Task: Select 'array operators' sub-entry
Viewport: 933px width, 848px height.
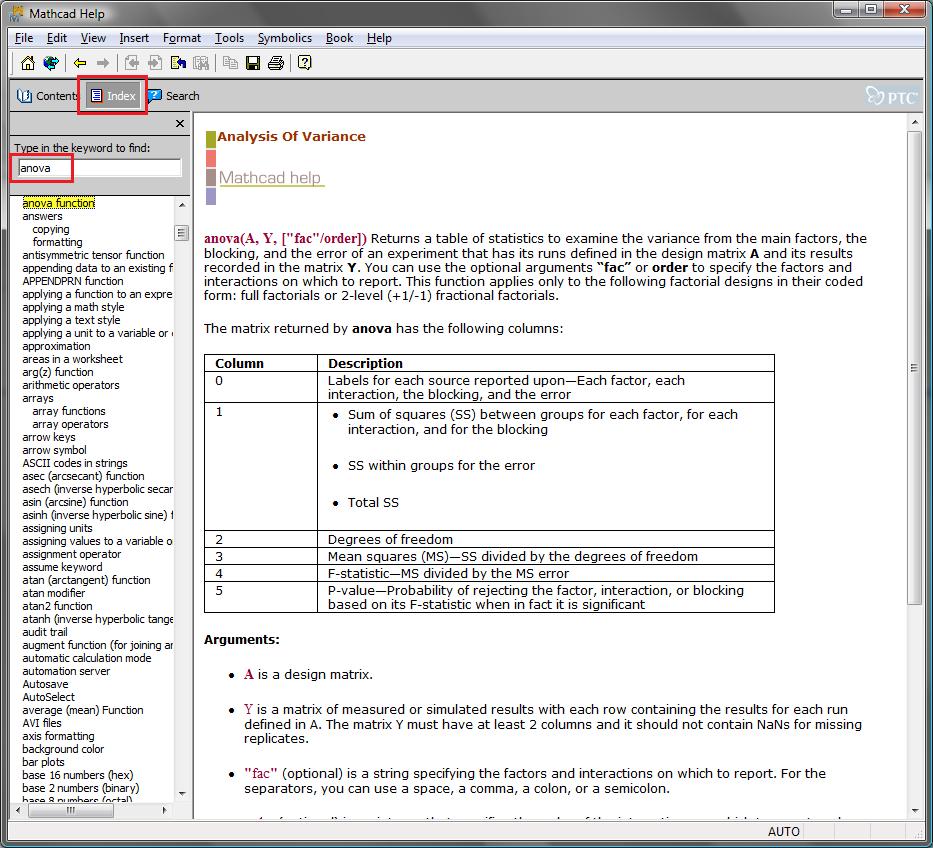Action: point(70,424)
